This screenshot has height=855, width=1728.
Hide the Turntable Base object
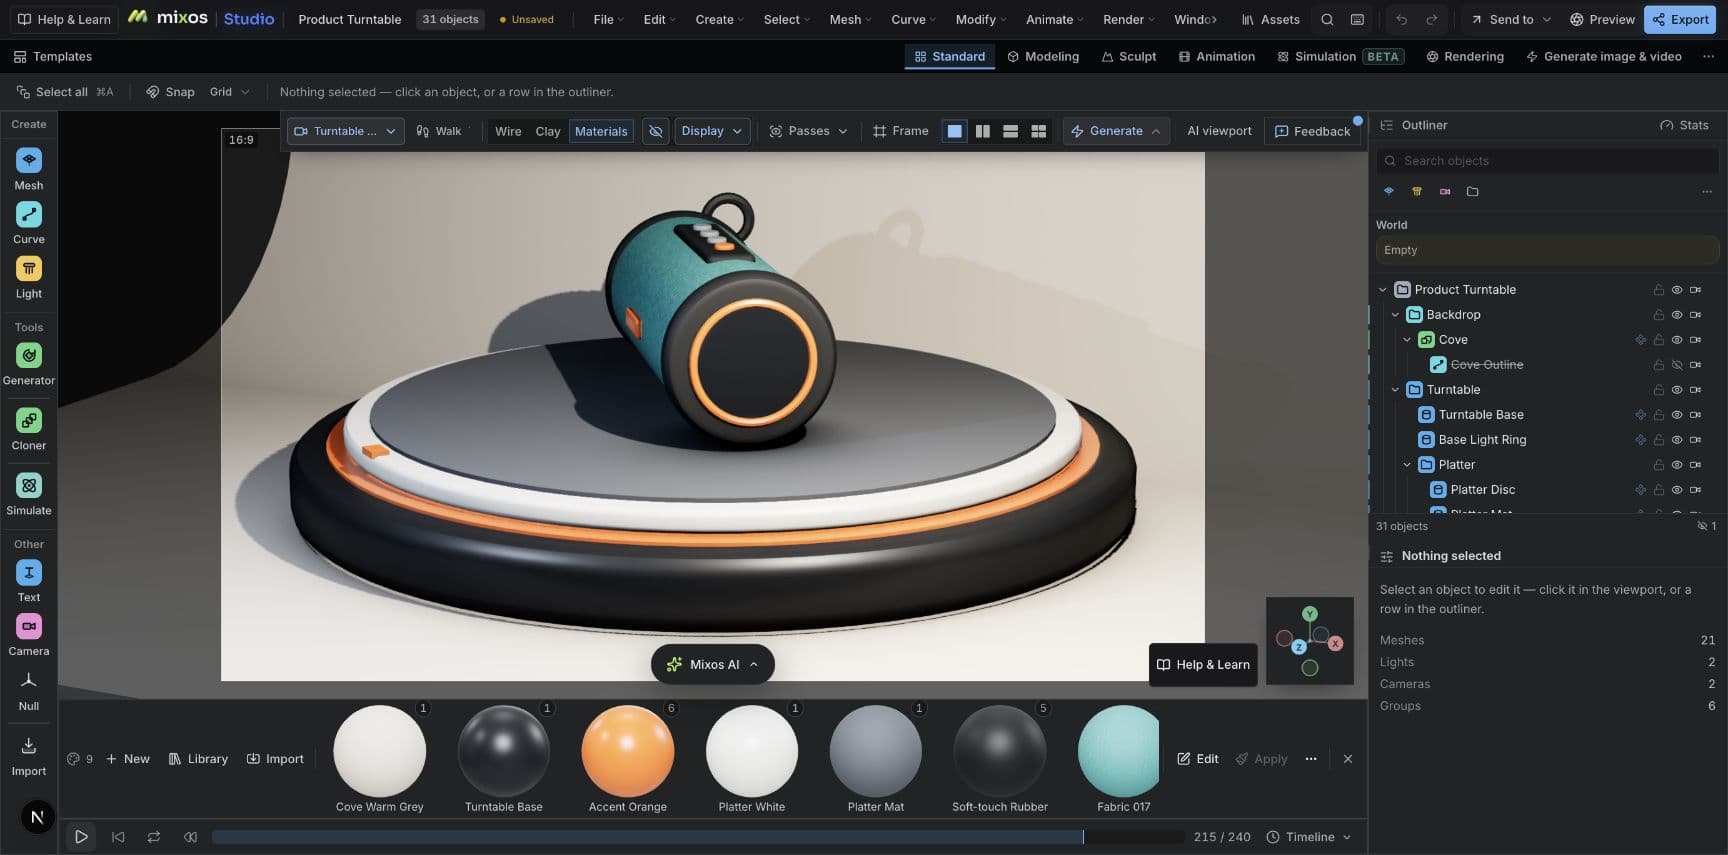pos(1677,415)
